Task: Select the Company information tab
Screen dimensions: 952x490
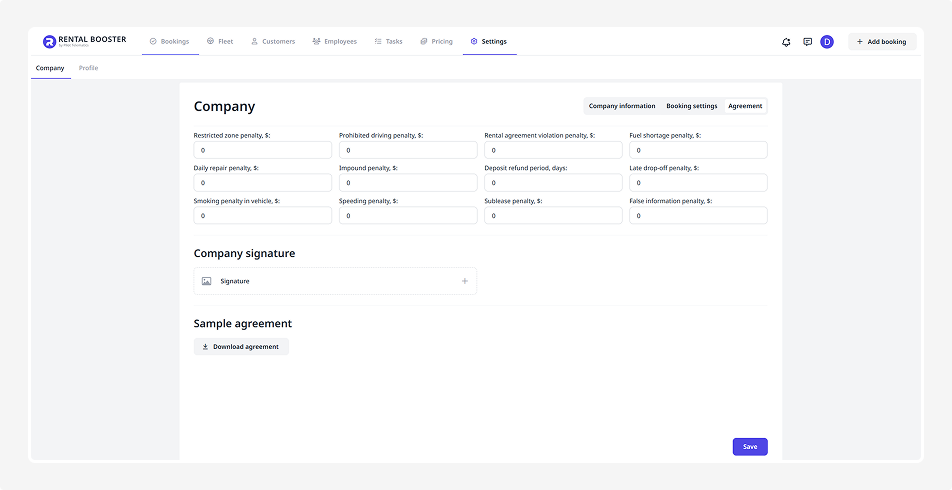Action: point(622,106)
